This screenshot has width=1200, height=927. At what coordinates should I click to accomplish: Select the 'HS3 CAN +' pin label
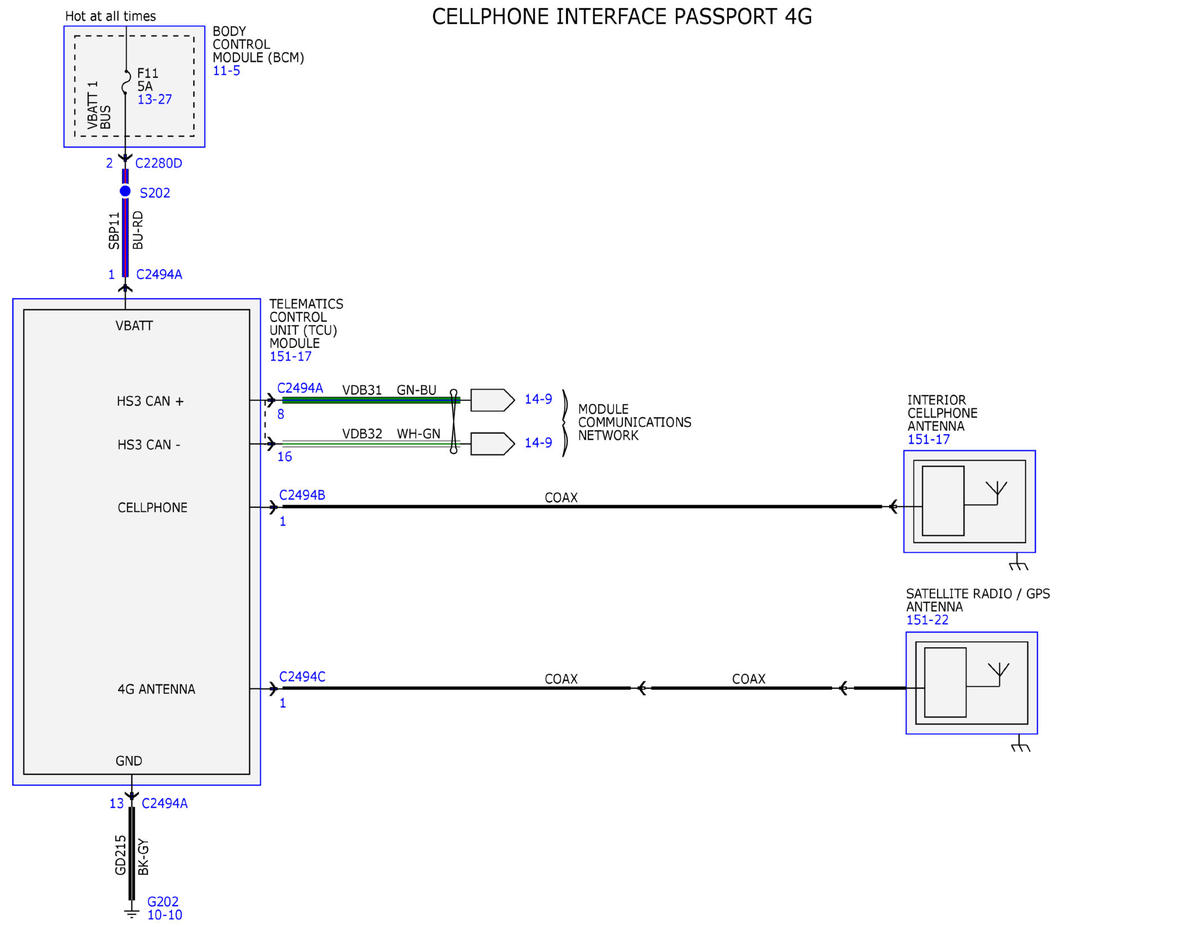pos(150,402)
